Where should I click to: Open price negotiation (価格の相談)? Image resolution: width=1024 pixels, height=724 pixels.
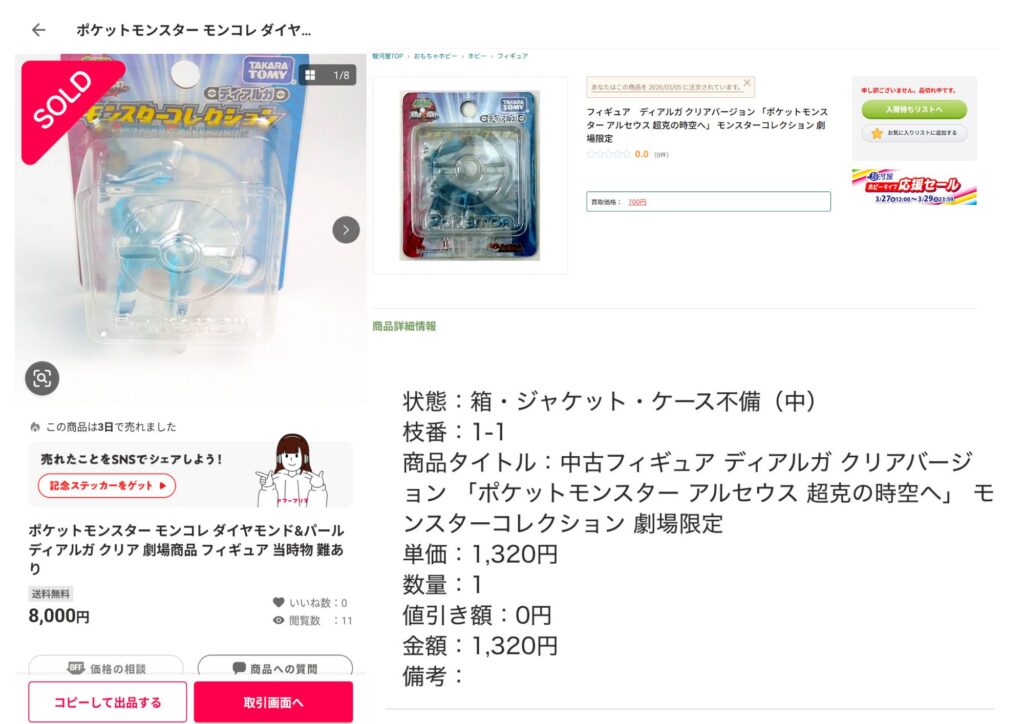pyautogui.click(x=106, y=668)
